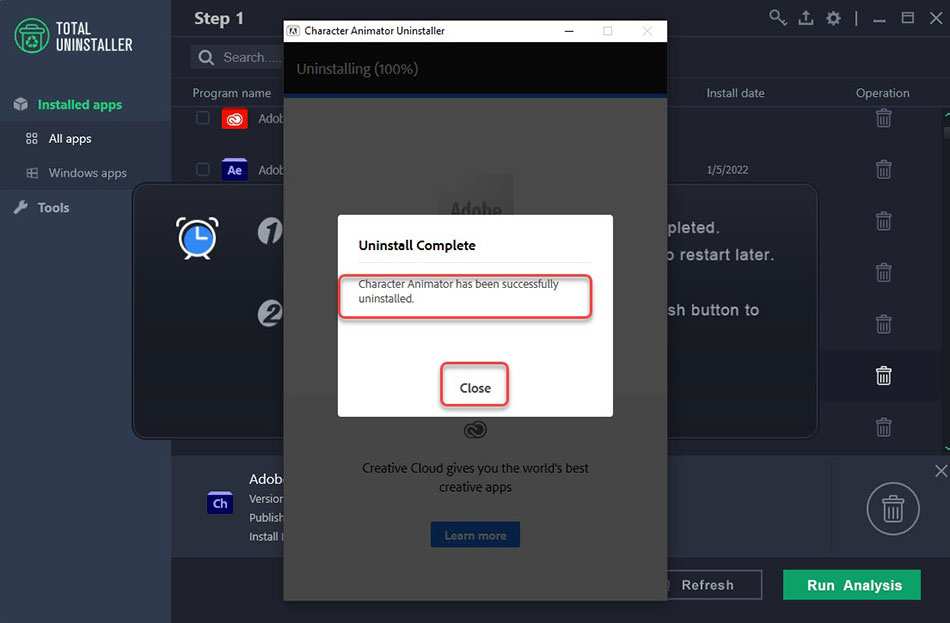Select Windows apps in sidebar

point(87,173)
